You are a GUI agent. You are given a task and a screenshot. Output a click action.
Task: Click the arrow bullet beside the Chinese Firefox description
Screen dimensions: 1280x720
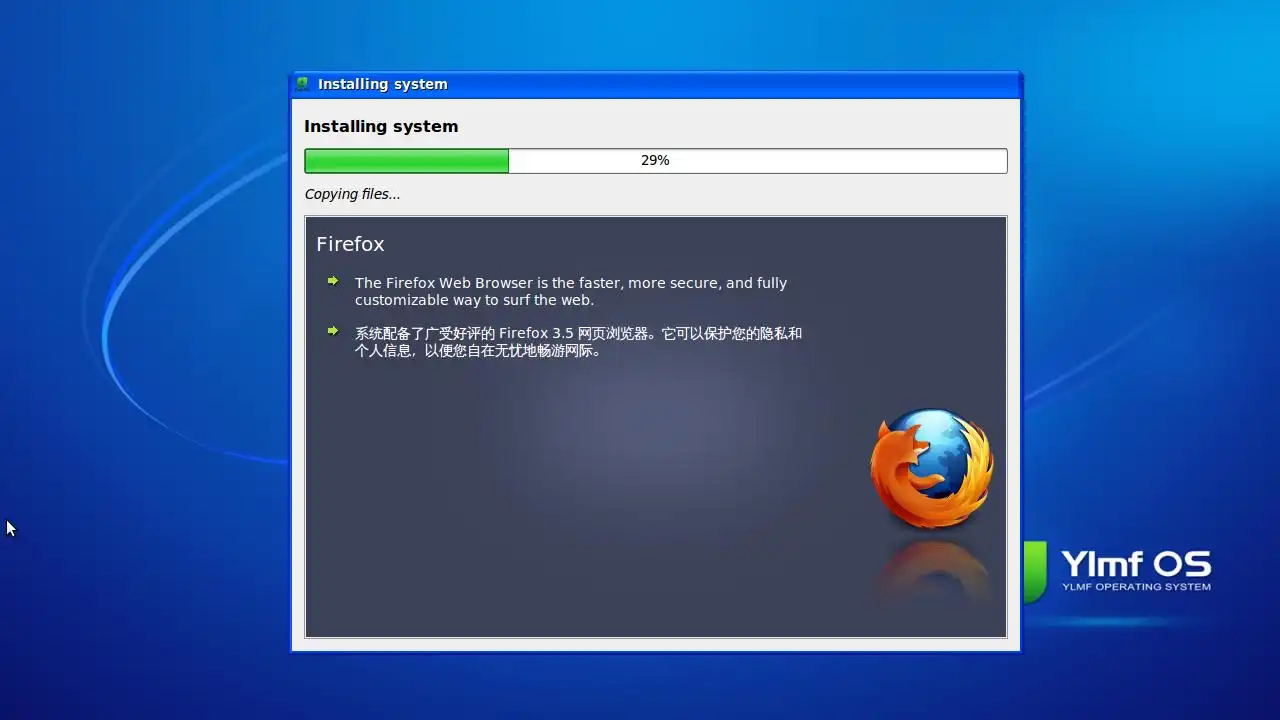(x=333, y=331)
